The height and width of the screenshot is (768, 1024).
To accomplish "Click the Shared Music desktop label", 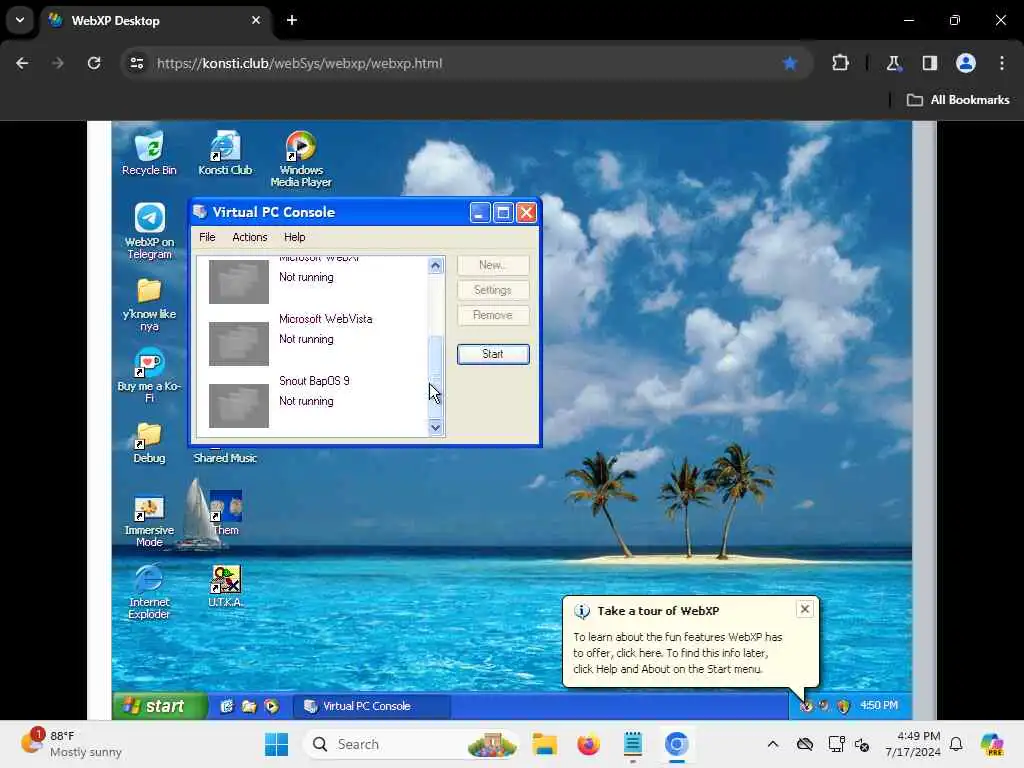I will [225, 458].
